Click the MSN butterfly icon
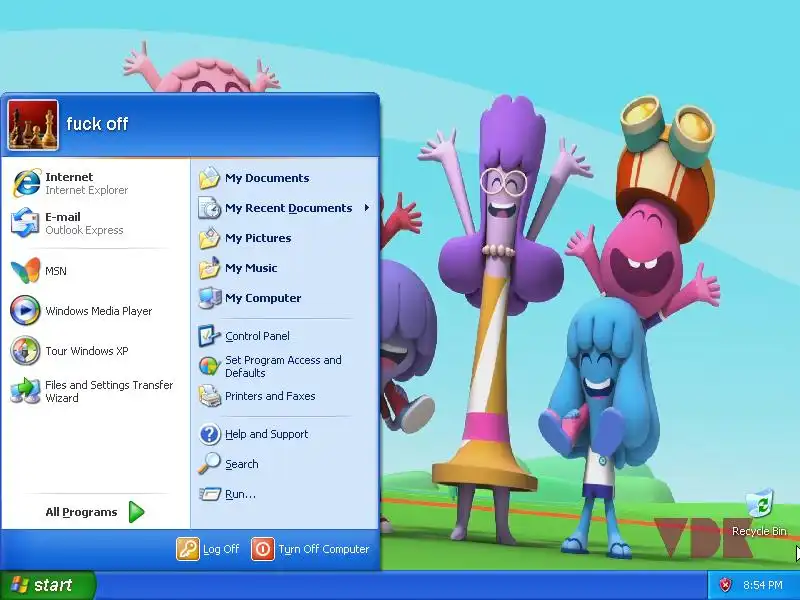800x600 pixels. [25, 270]
